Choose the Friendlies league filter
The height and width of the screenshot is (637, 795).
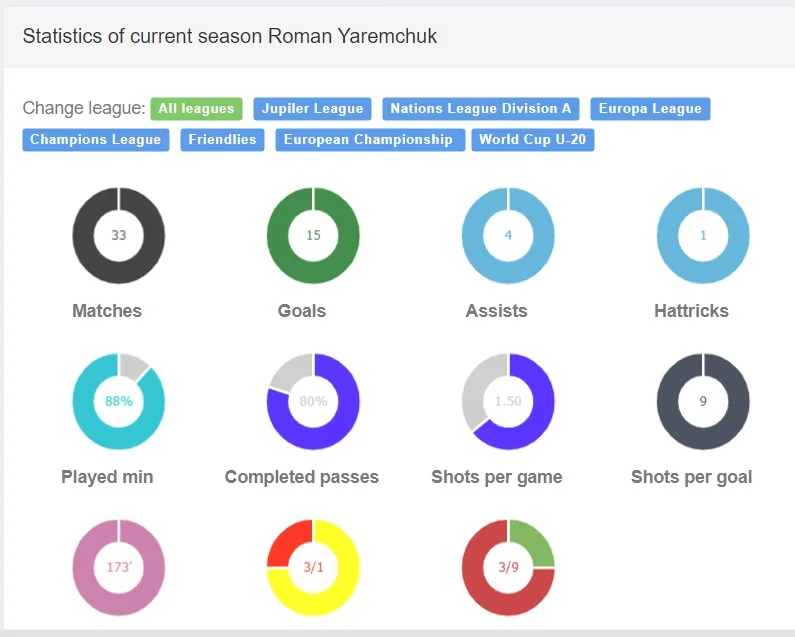[x=222, y=140]
